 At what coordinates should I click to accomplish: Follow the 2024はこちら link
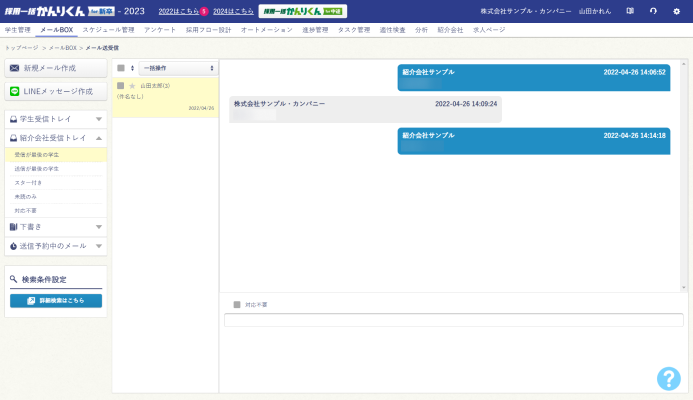232,11
